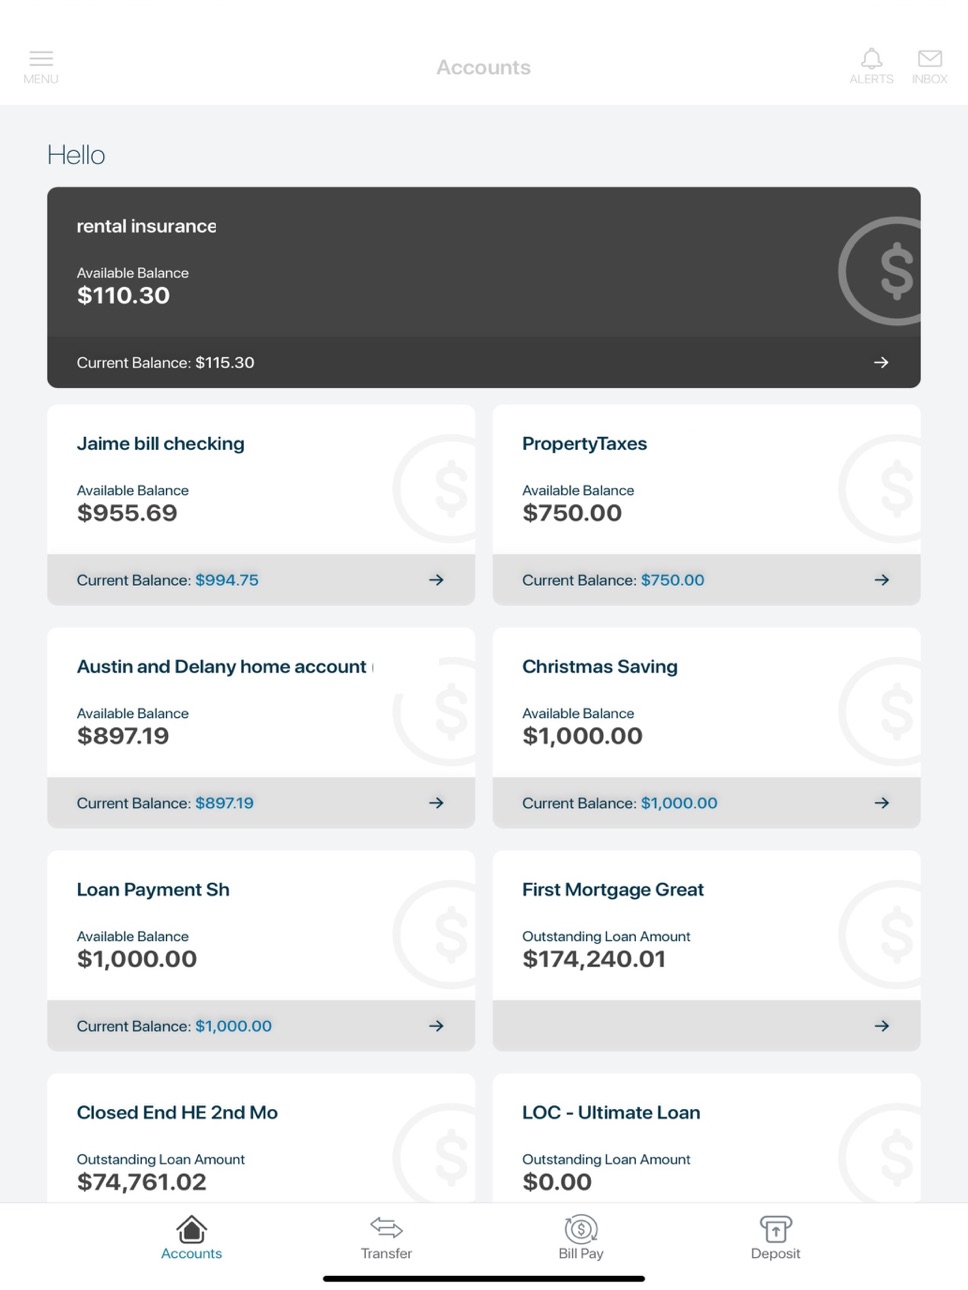Click the $110.30 available balance
This screenshot has width=968, height=1290.
[123, 296]
